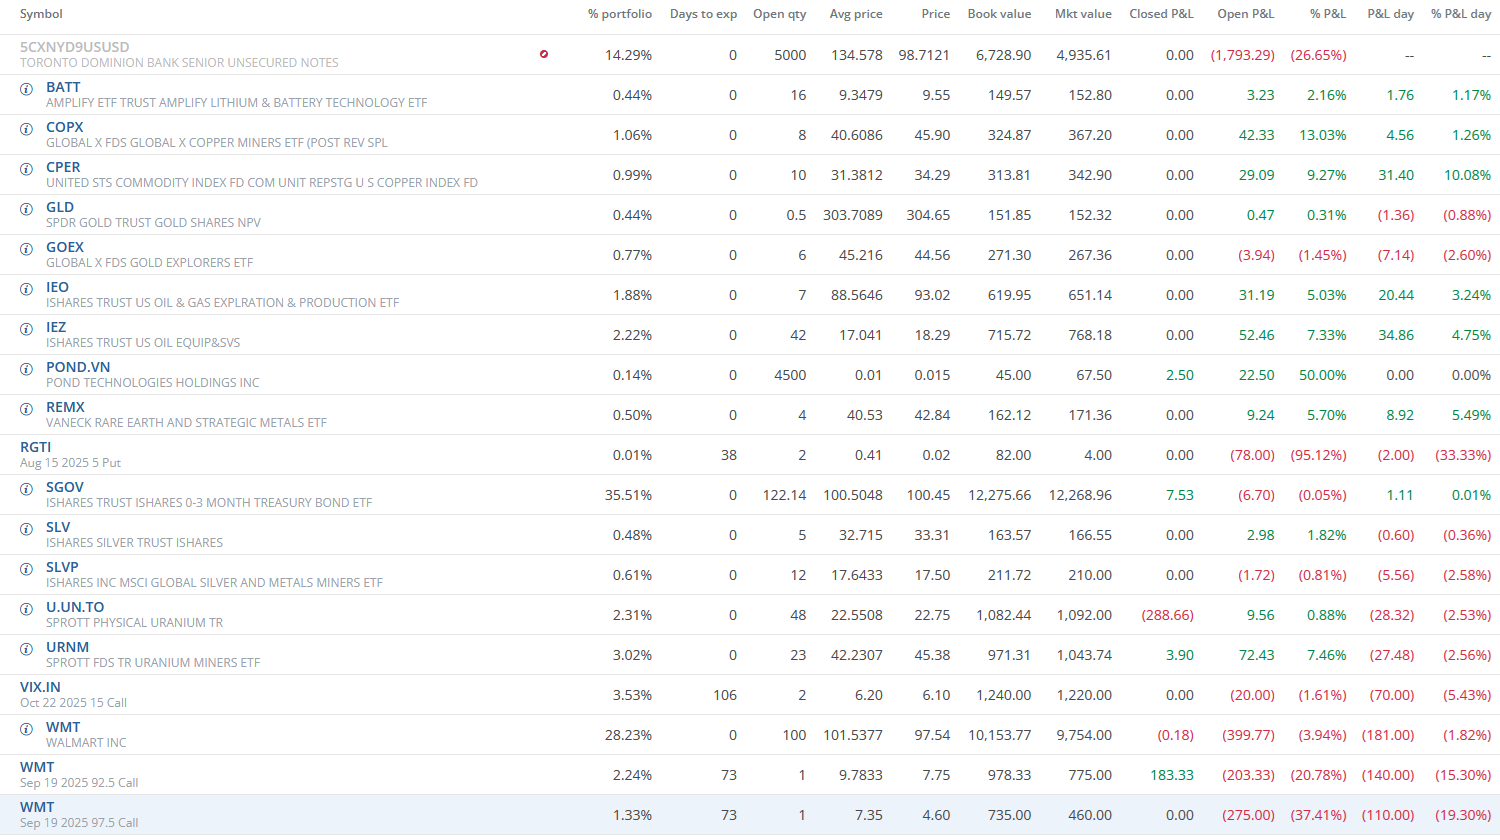Click CPER's 10.08% day P&L cell
The height and width of the screenshot is (840, 1500).
[1467, 175]
